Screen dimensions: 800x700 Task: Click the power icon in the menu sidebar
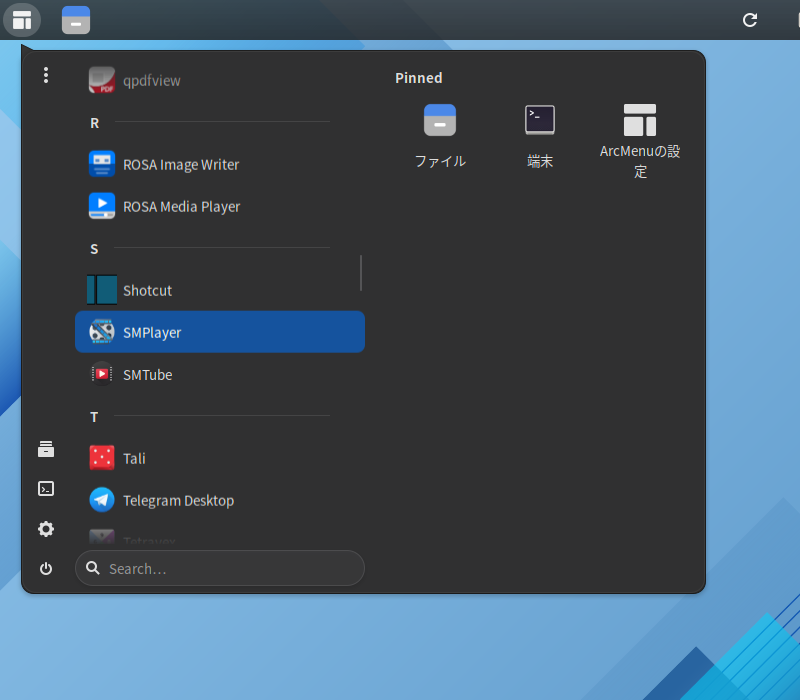[46, 568]
